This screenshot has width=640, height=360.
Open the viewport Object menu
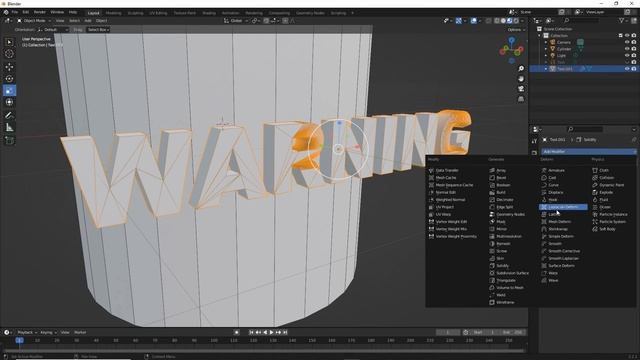coord(101,20)
